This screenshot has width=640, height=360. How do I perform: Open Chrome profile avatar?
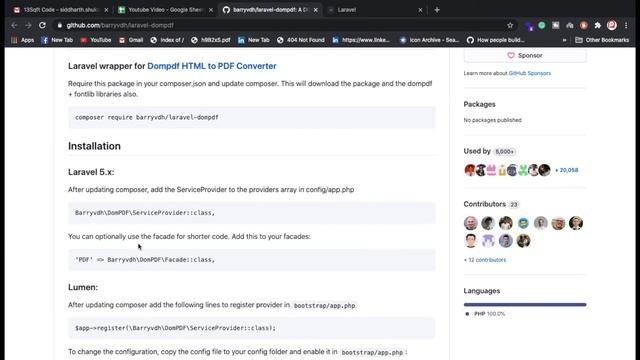[612, 25]
